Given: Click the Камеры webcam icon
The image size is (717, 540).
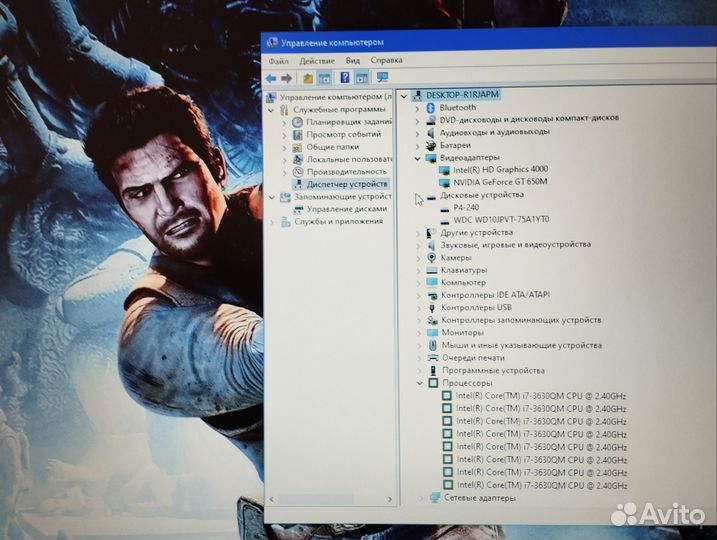Looking at the screenshot, I should (x=431, y=257).
